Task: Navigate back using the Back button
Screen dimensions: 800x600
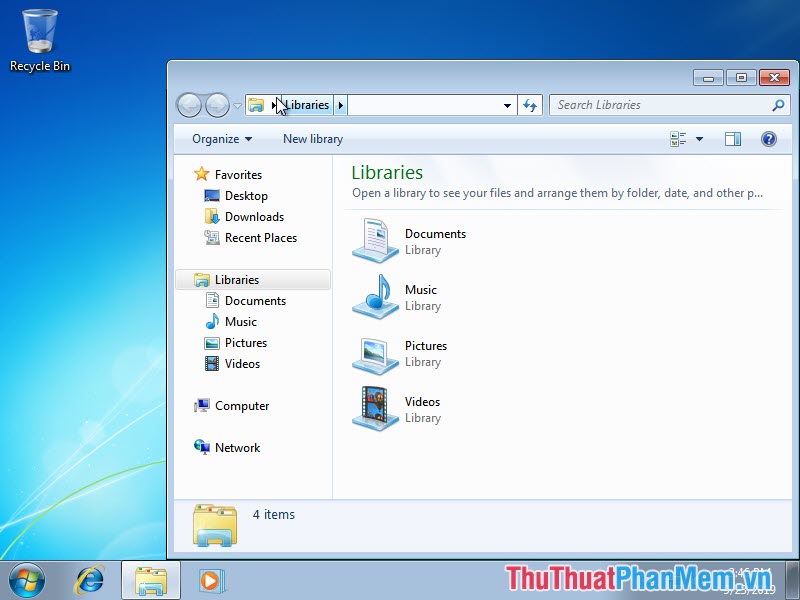Action: point(189,104)
